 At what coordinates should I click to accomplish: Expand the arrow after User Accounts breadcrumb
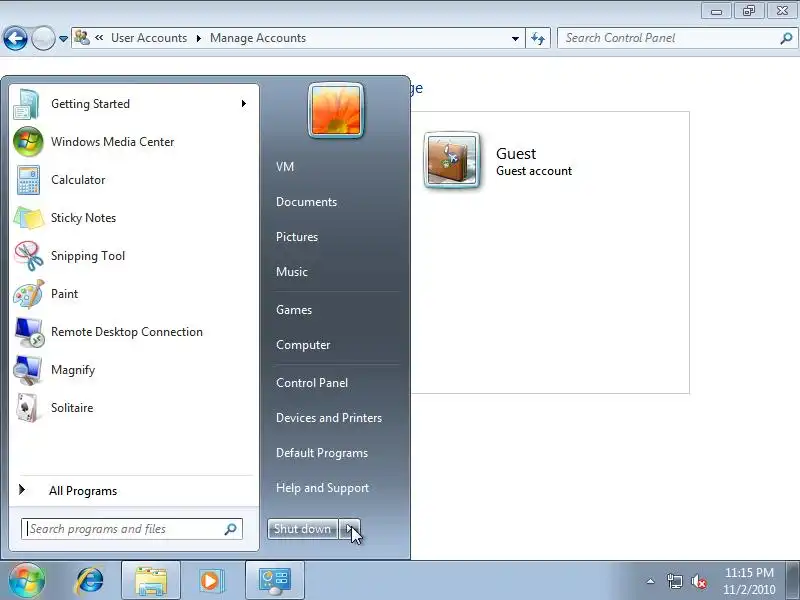199,38
